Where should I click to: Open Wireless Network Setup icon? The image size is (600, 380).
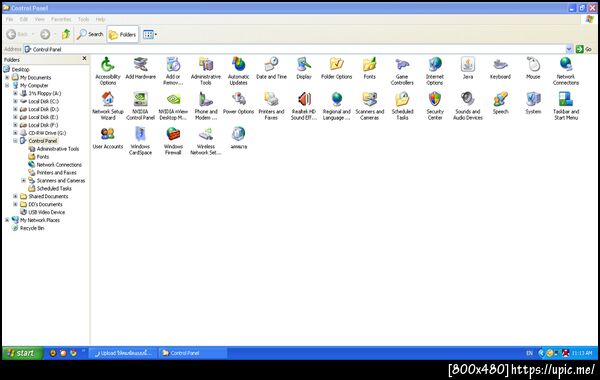tap(206, 141)
